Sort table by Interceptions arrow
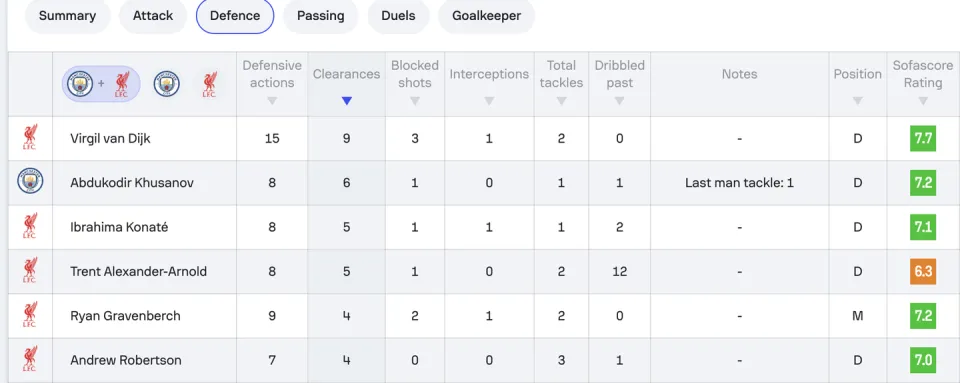Image resolution: width=960 pixels, height=383 pixels. (x=489, y=101)
